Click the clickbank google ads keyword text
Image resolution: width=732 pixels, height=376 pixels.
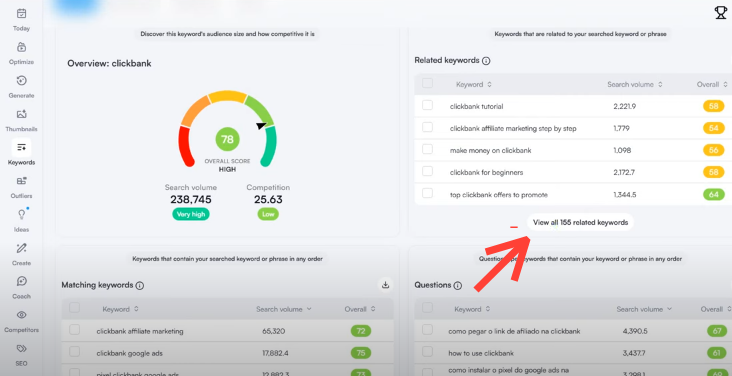(x=129, y=354)
